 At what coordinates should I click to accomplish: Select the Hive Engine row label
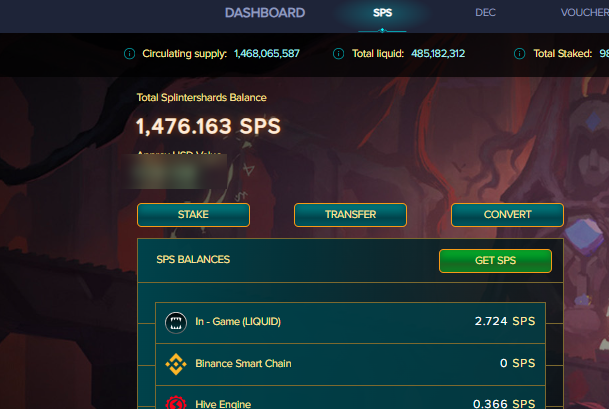tap(223, 404)
